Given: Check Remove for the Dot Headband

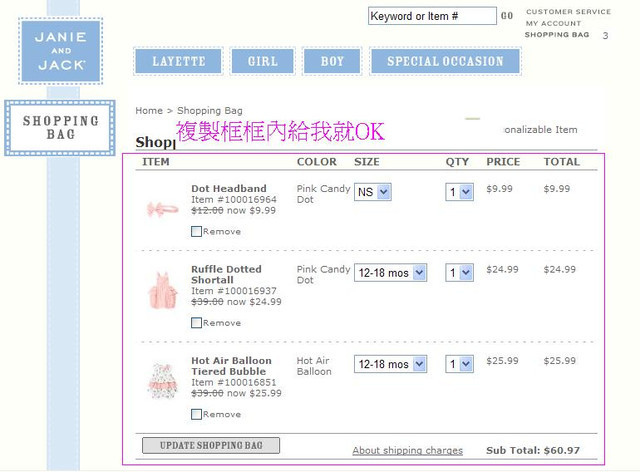Looking at the screenshot, I should [196, 232].
